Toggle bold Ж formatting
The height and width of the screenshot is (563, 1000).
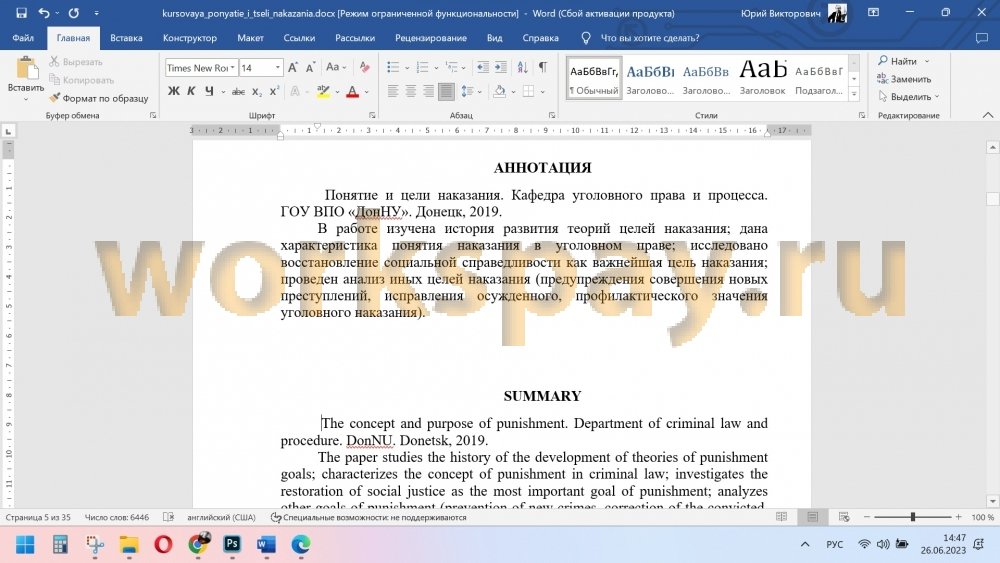(173, 91)
